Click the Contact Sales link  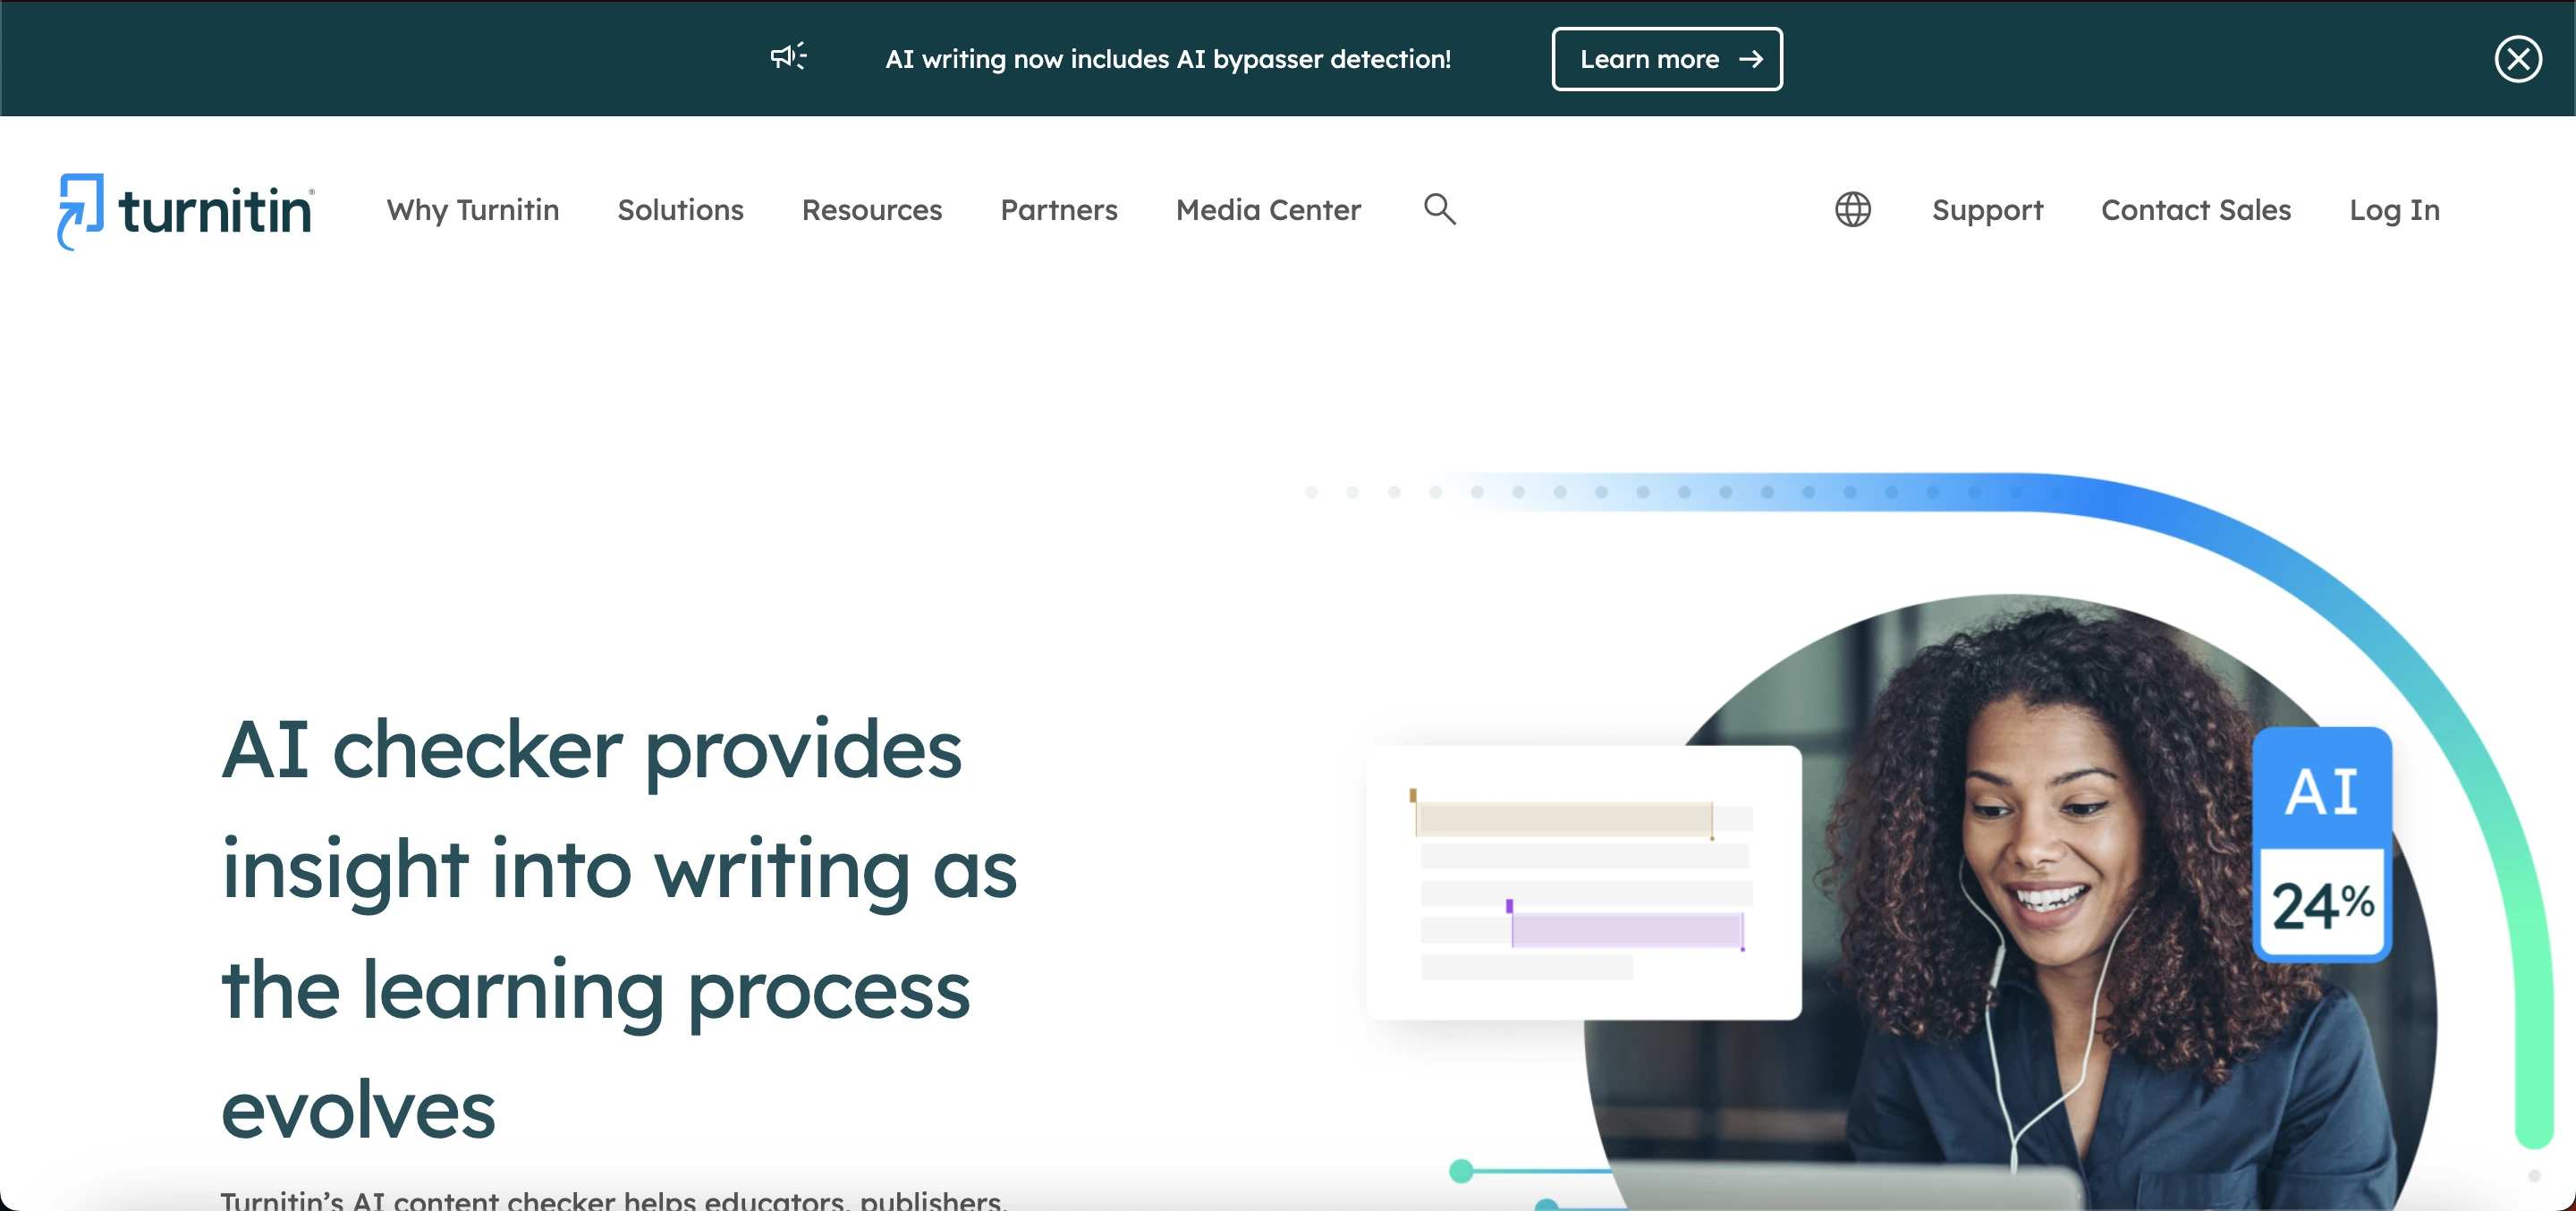(2195, 210)
